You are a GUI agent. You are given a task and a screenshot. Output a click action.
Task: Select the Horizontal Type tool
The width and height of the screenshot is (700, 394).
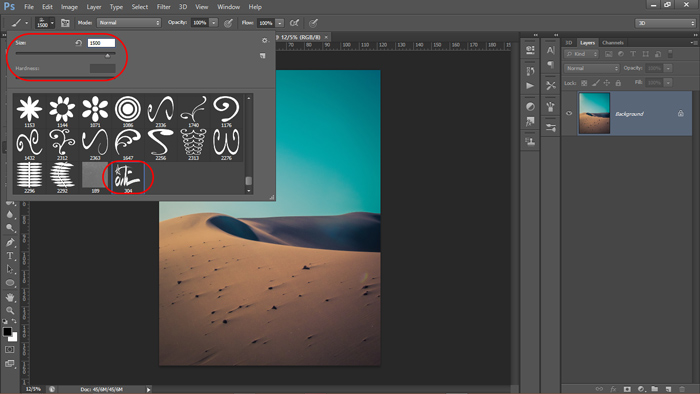pos(10,256)
